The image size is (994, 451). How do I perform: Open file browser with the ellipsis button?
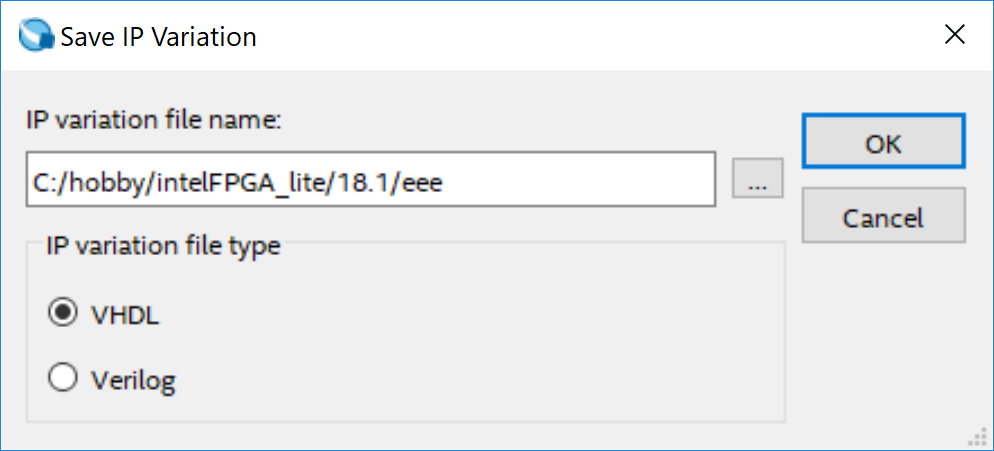[757, 179]
